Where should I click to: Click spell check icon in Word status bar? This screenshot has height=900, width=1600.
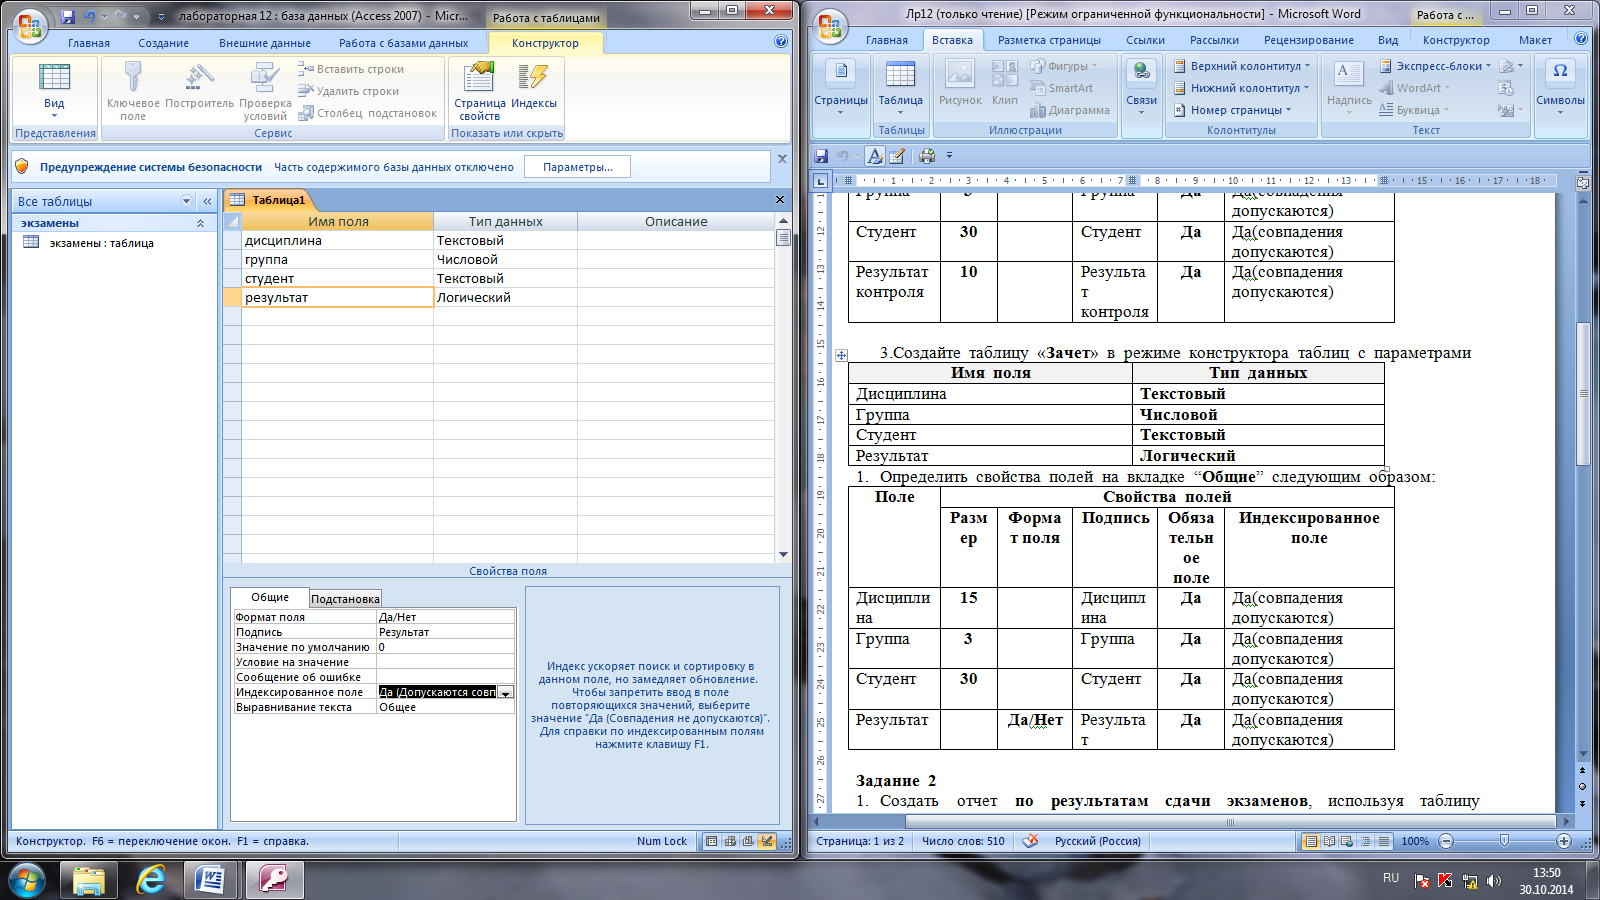coord(1030,841)
